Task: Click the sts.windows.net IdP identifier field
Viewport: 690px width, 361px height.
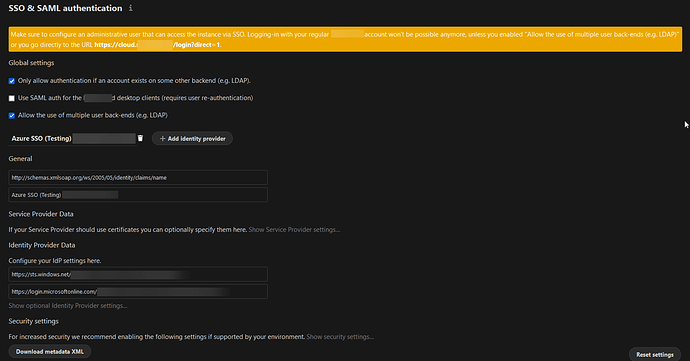Action: pos(138,274)
